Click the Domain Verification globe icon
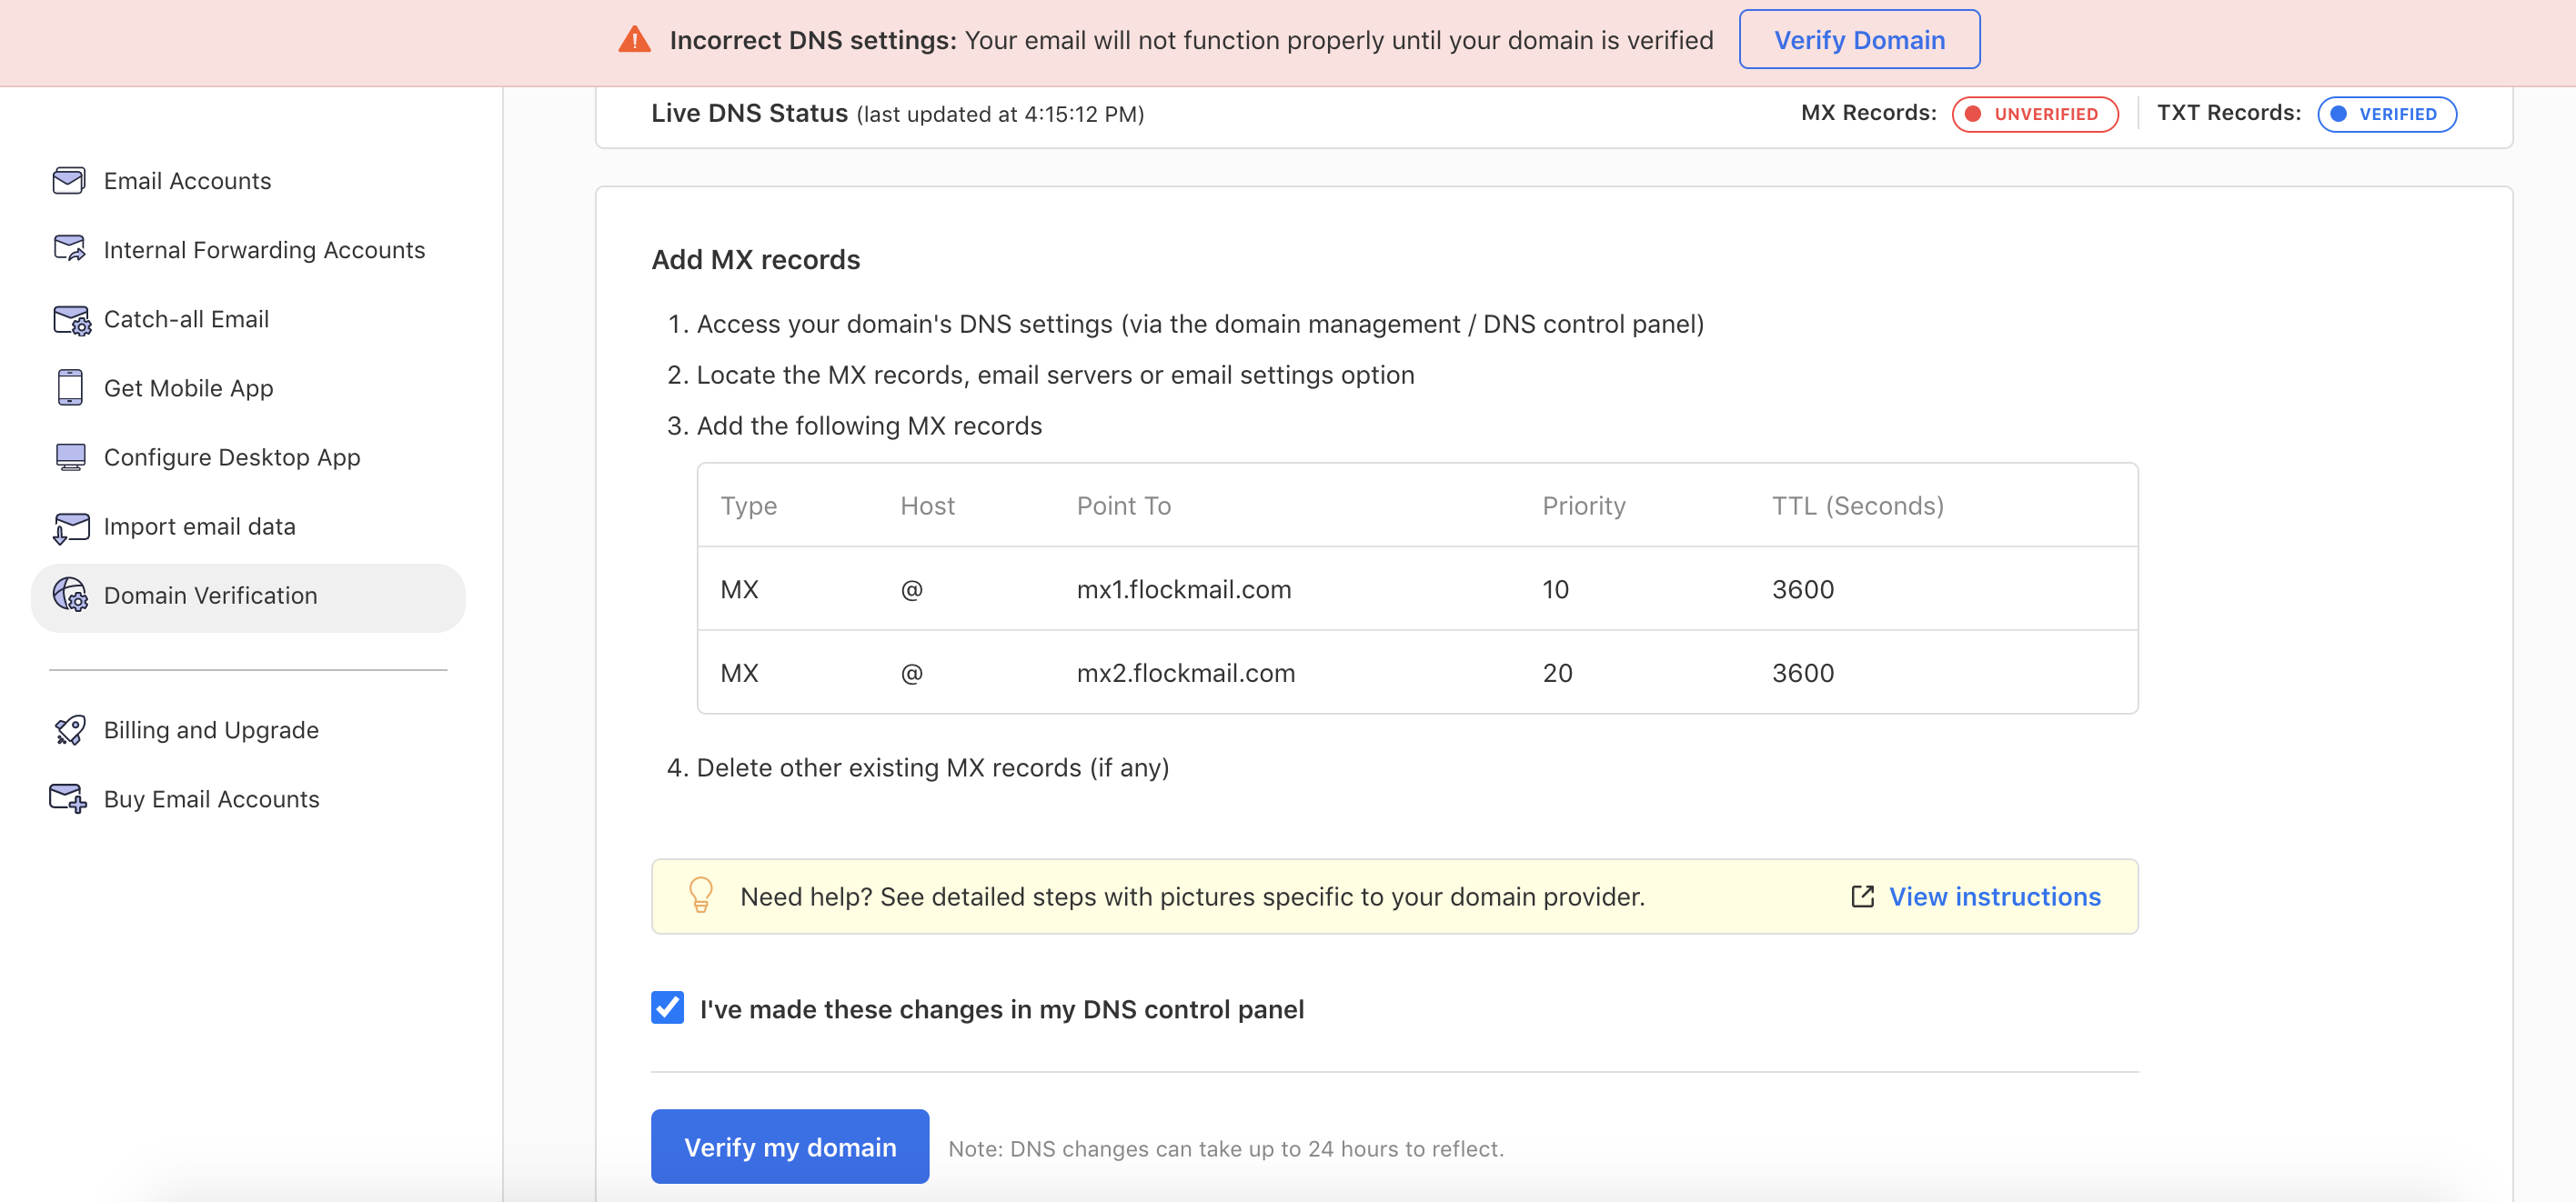Viewport: 2576px width, 1202px height. point(70,595)
